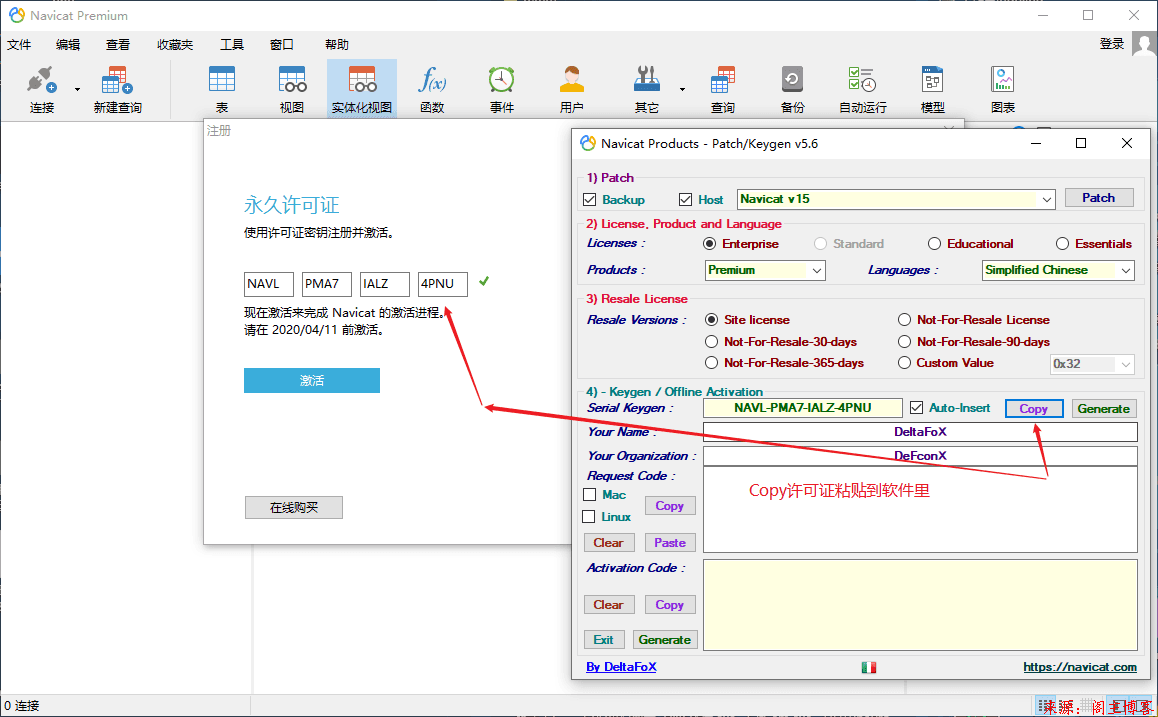Enable the Mac request code checkbox
Viewport: 1158px width, 717px height.
pyautogui.click(x=589, y=495)
